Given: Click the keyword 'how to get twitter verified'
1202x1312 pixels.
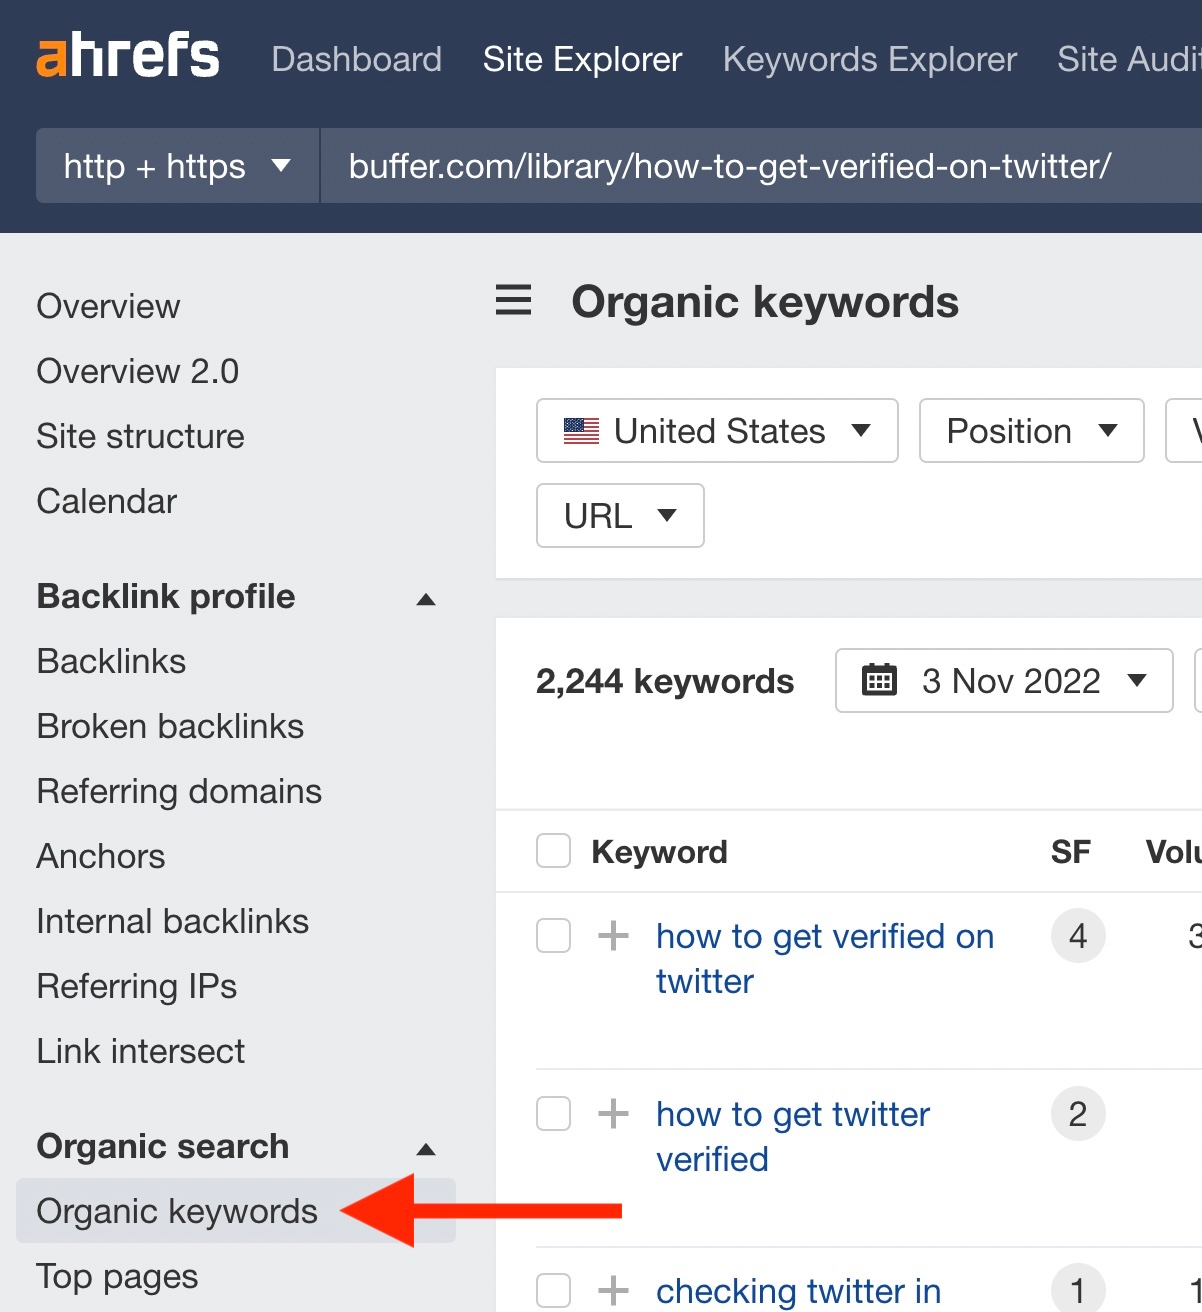Looking at the screenshot, I should tap(793, 1136).
